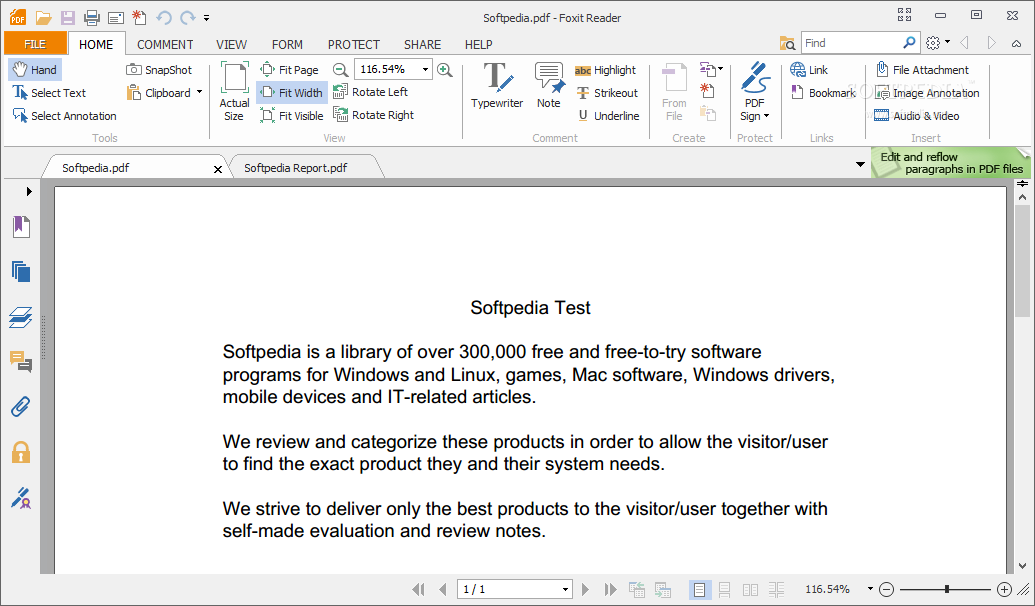Insert an Image Annotation

[x=927, y=93]
